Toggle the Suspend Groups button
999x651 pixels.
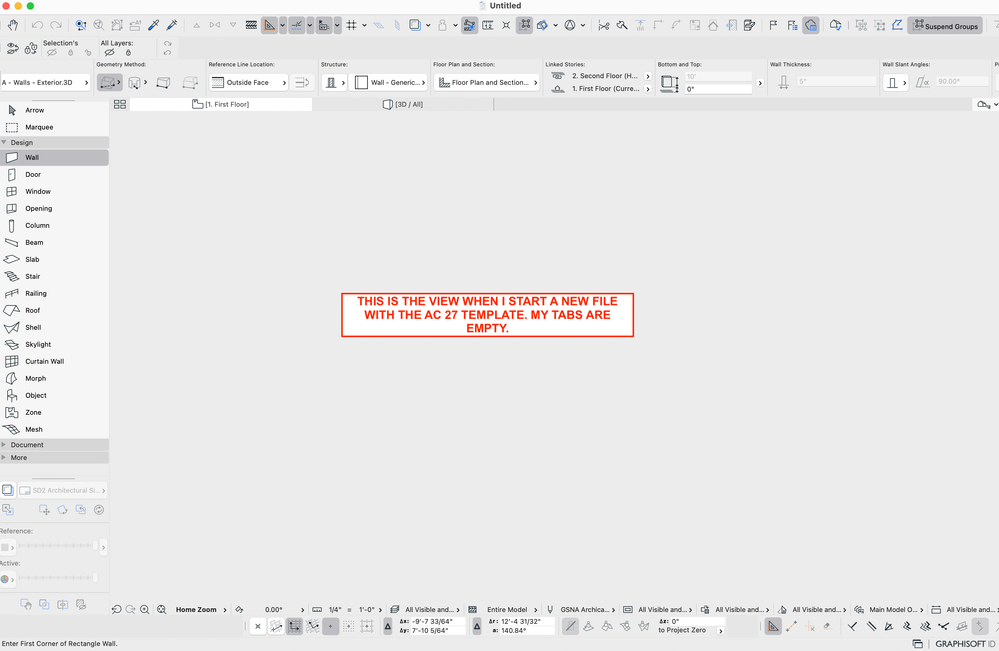tap(944, 25)
